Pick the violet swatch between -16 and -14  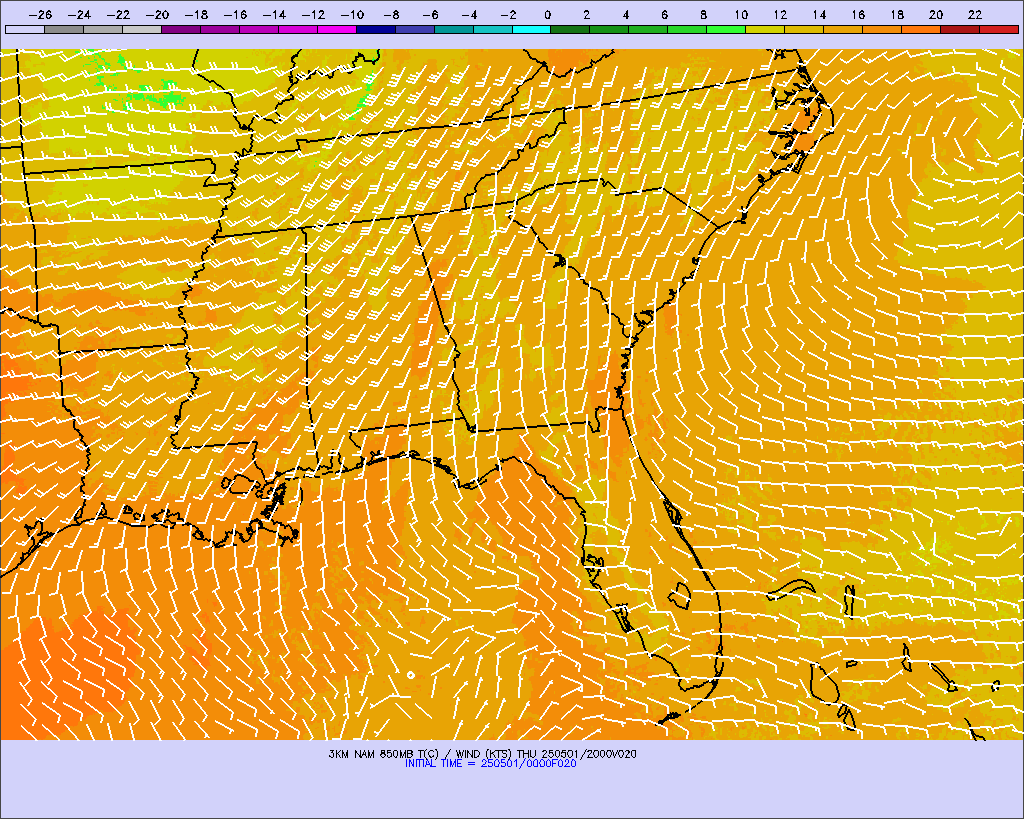point(259,29)
